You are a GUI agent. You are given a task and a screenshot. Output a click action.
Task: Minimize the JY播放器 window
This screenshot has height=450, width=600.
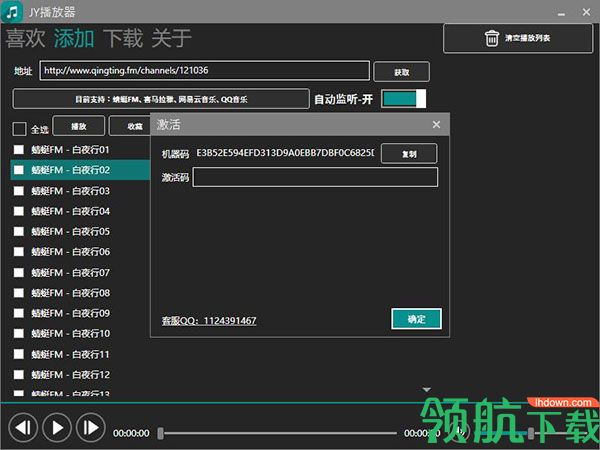[561, 14]
